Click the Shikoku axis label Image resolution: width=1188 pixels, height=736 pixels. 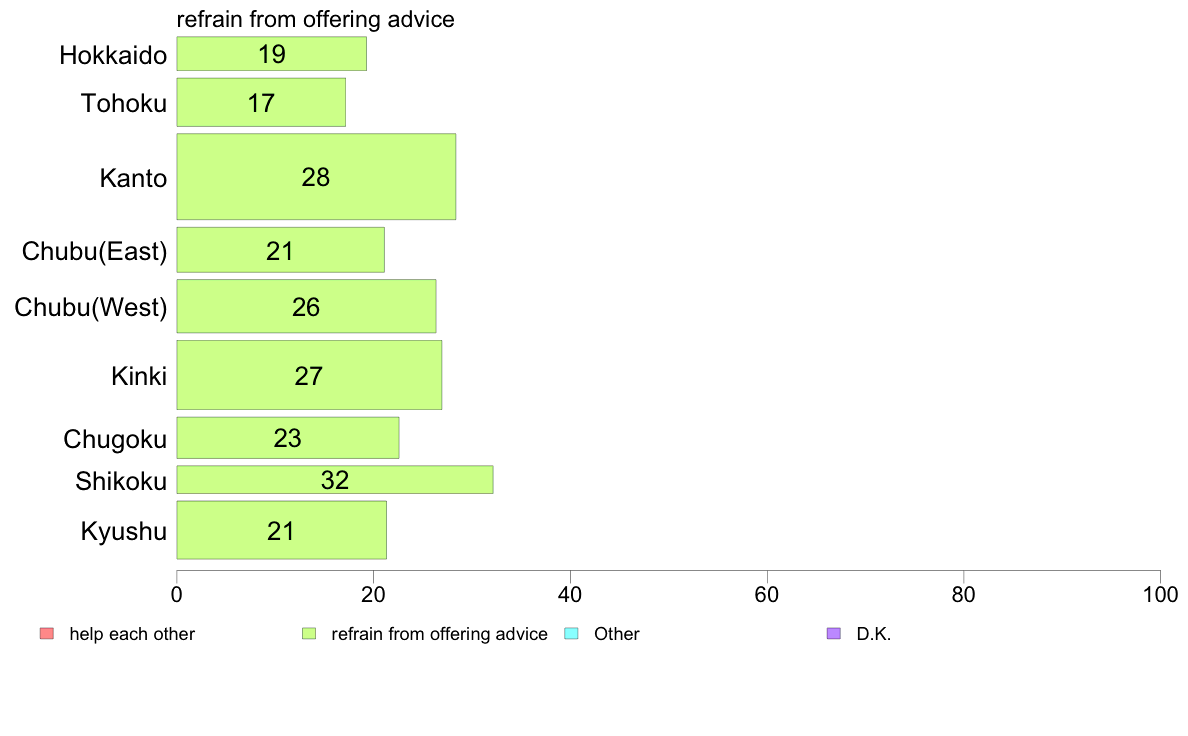pos(121,481)
